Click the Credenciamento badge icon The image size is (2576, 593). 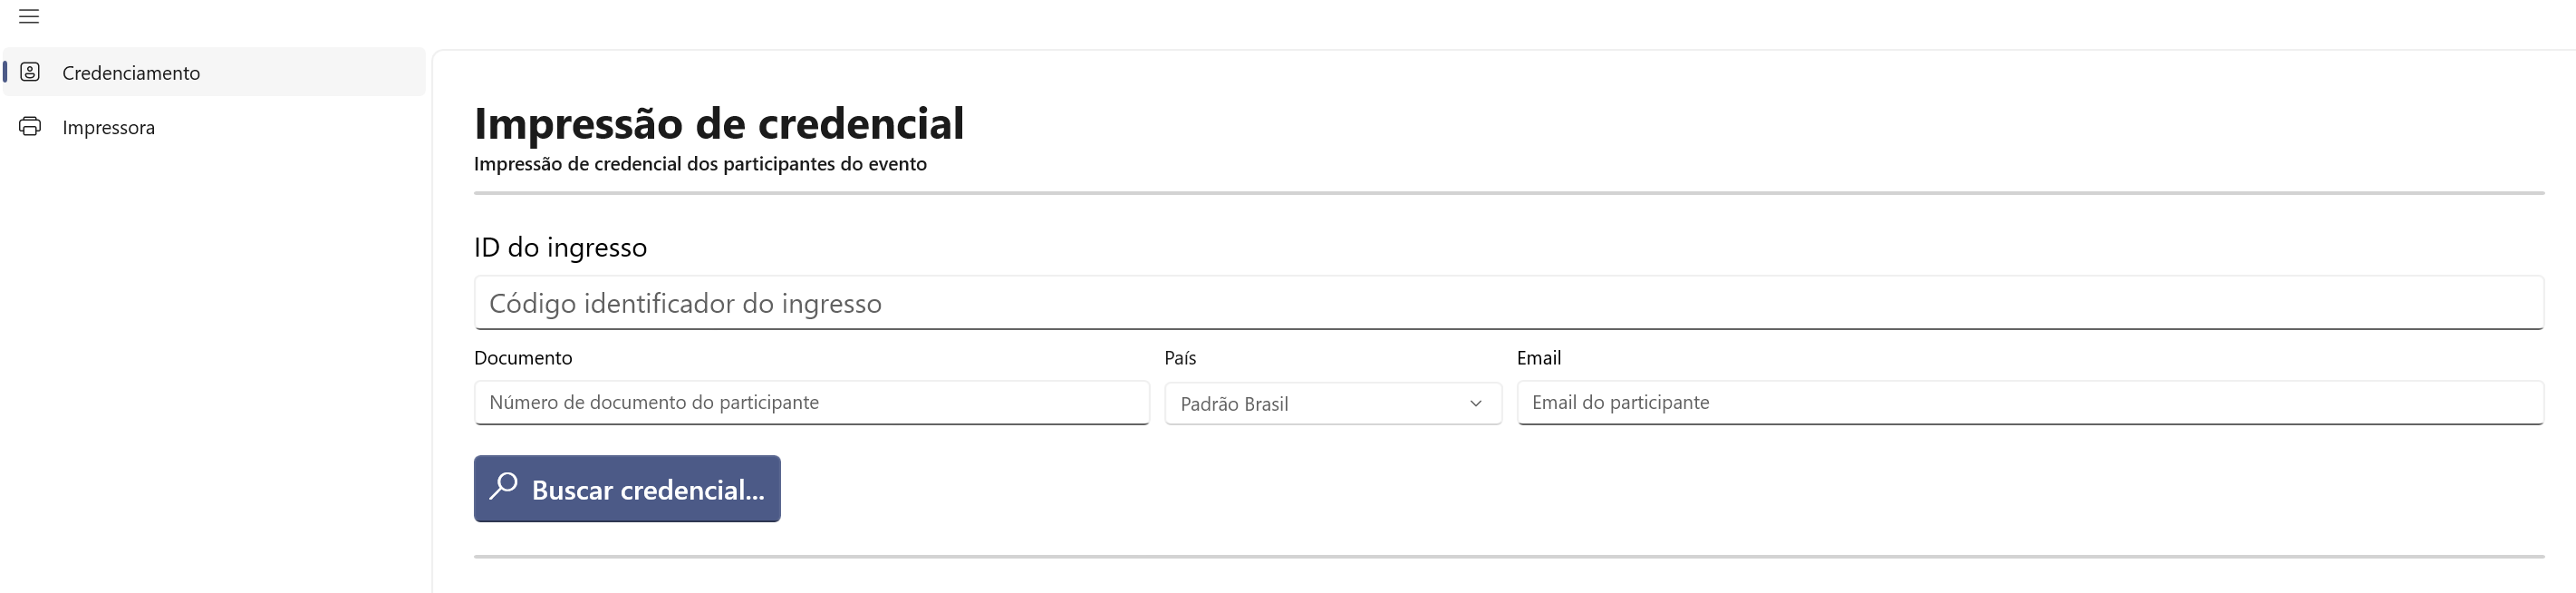point(30,72)
